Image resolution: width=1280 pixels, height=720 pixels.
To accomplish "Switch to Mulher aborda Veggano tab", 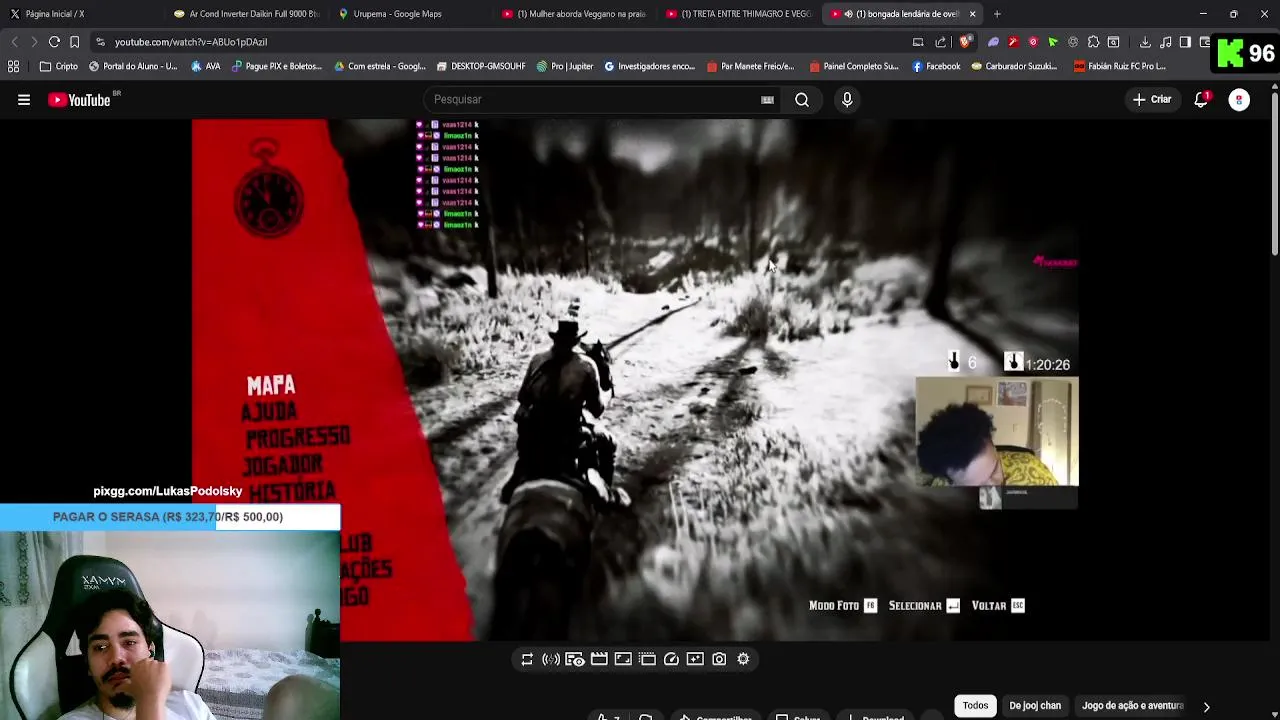I will [573, 14].
